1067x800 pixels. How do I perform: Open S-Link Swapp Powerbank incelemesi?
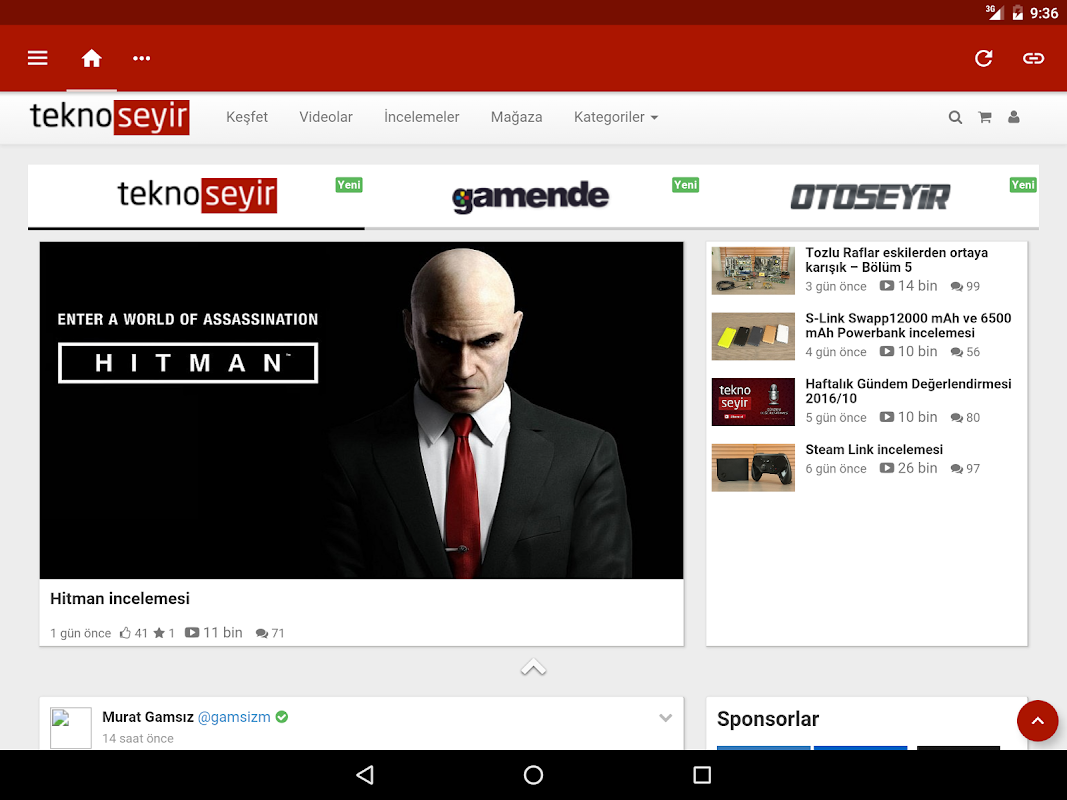point(908,325)
